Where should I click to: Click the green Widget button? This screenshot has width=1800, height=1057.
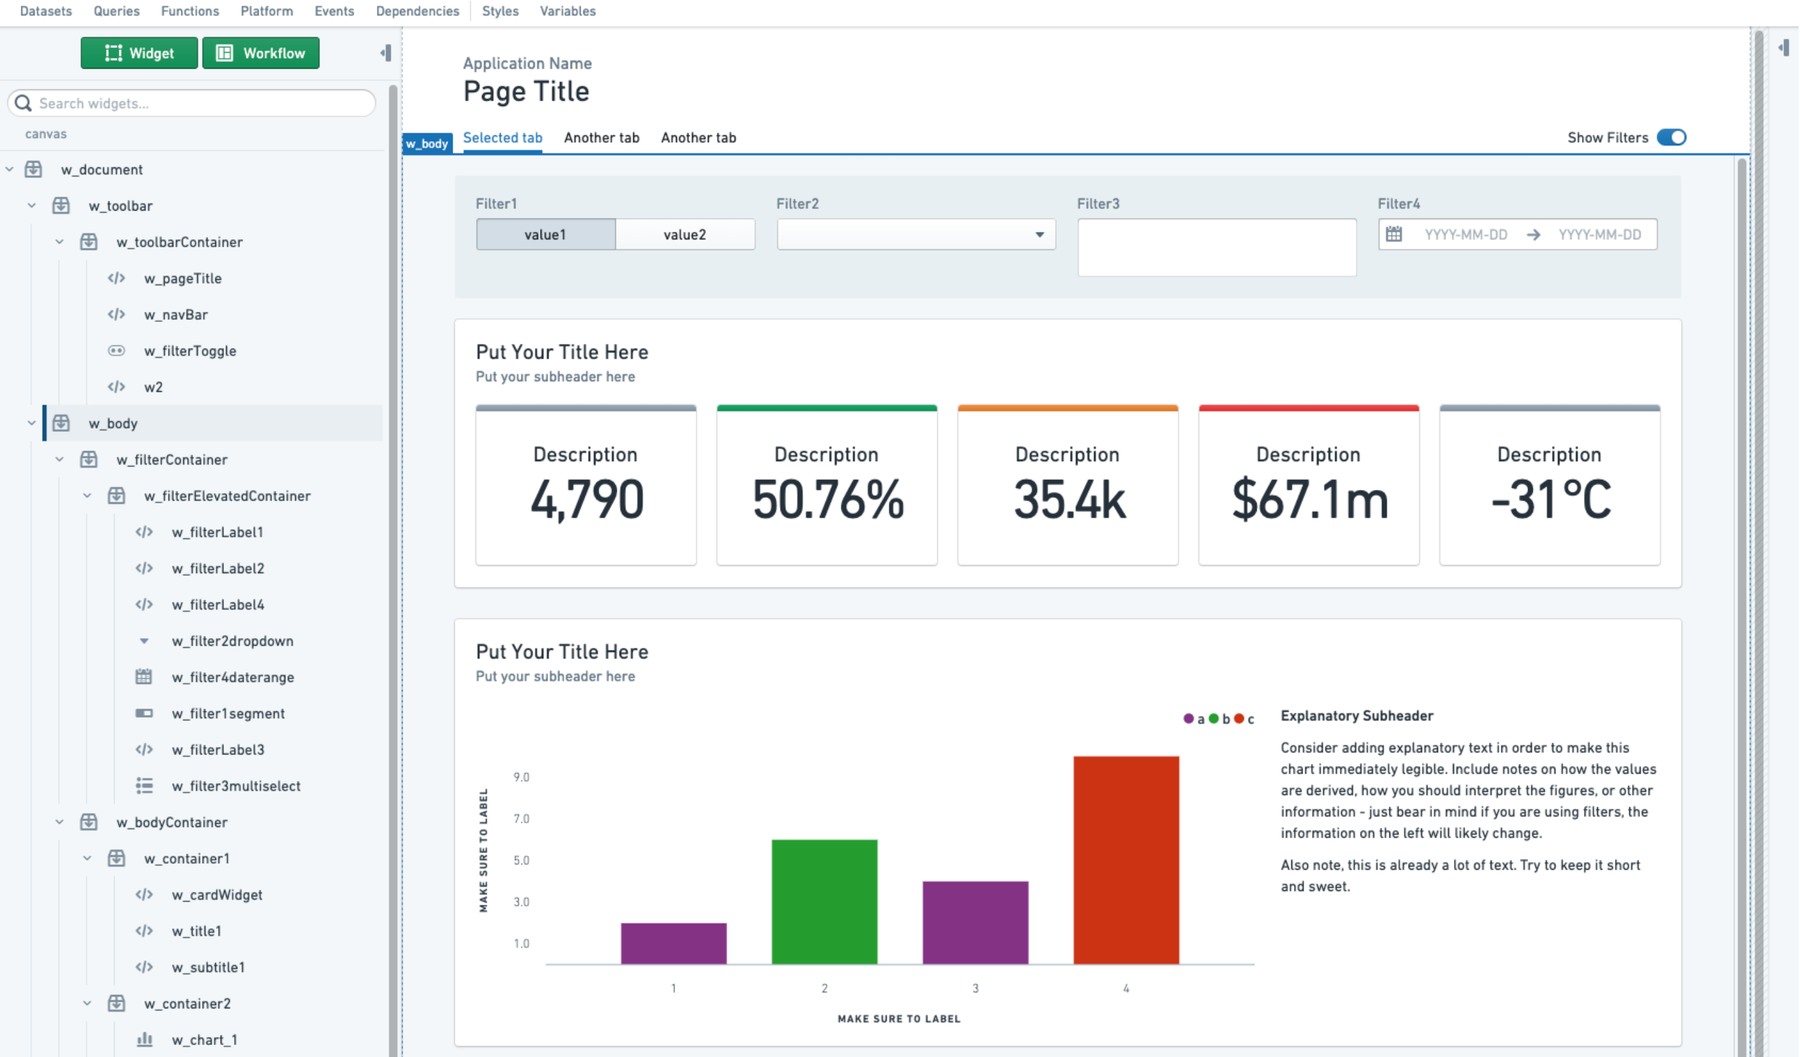(x=138, y=52)
